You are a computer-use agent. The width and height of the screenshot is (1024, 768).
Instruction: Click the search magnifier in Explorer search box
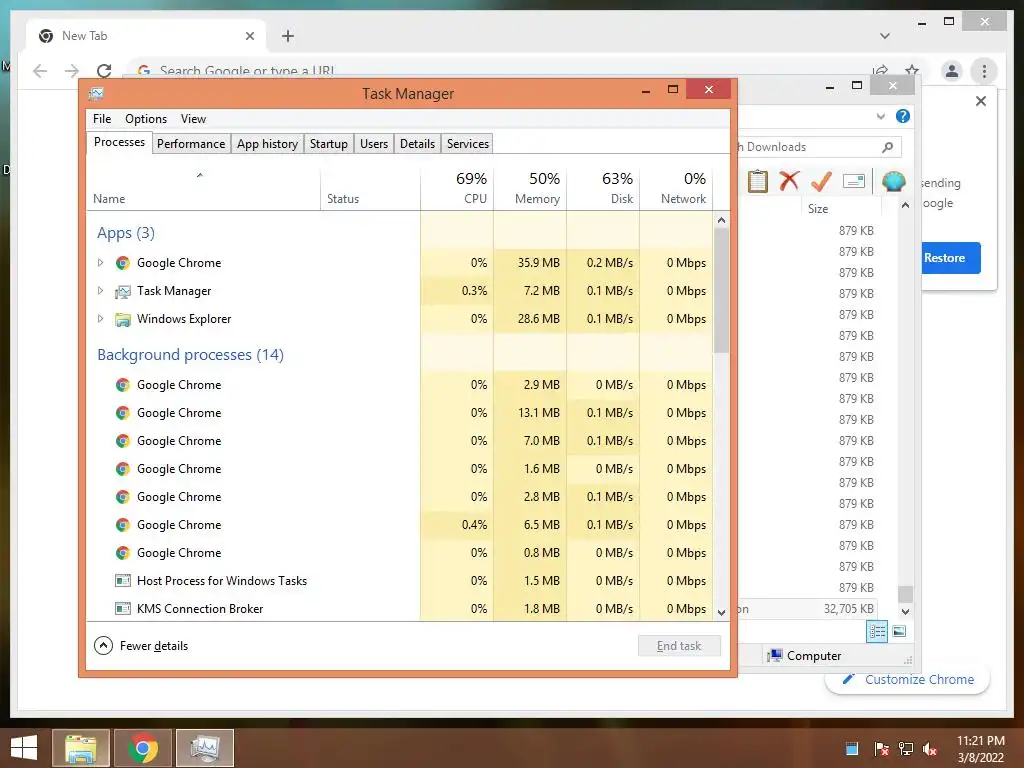(x=887, y=147)
